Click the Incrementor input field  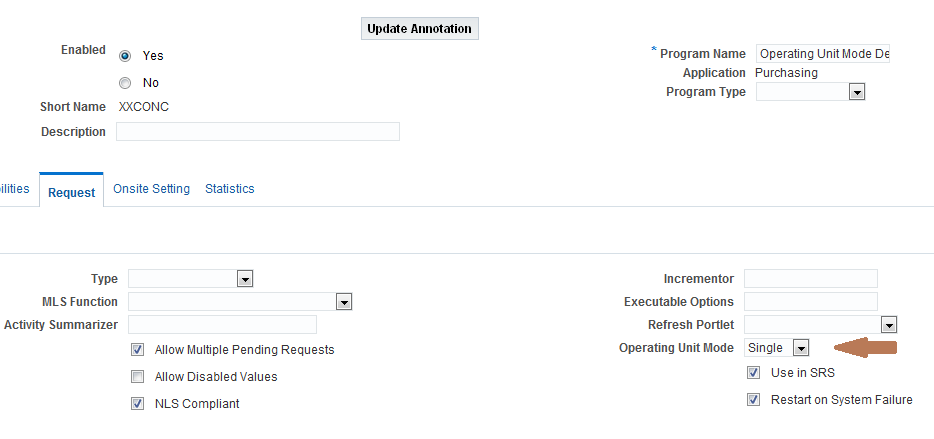click(811, 279)
